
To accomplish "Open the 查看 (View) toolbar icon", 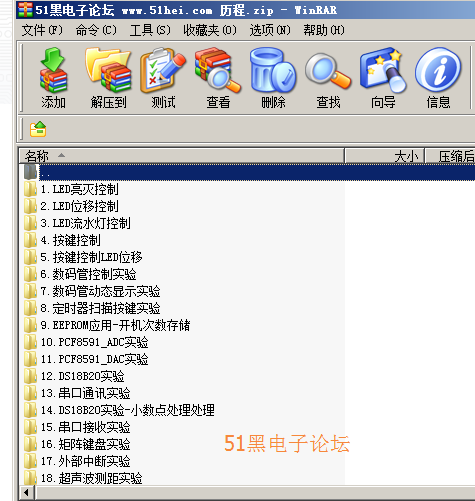I will pyautogui.click(x=218, y=78).
